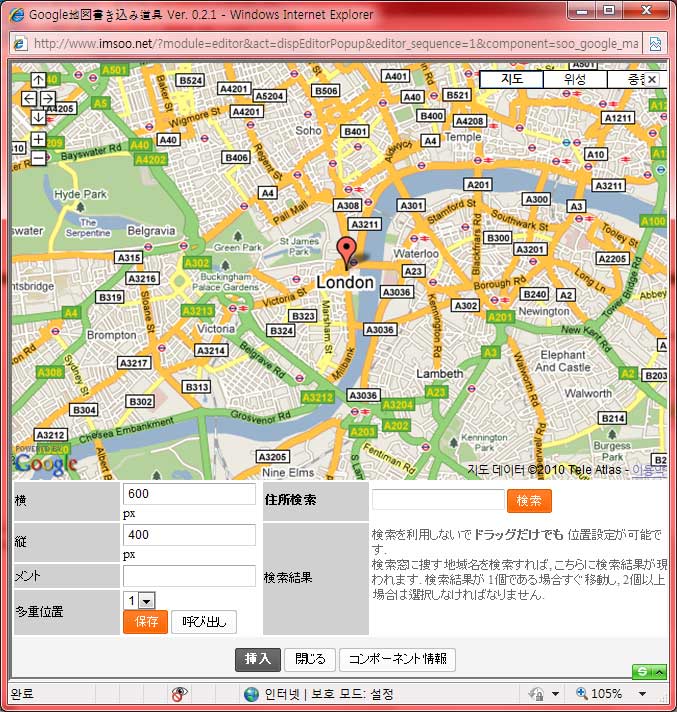The image size is (677, 712).
Task: Click the 인터넷 | 보호 모드 status text
Action: 329,694
